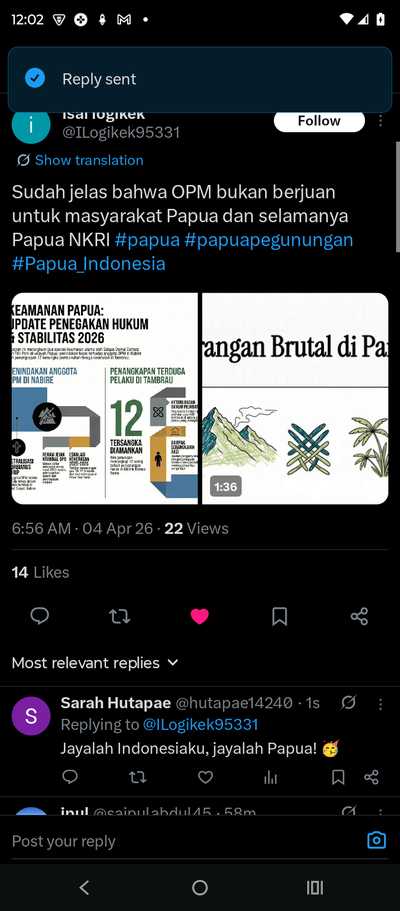The height and width of the screenshot is (911, 400).
Task: Open the #papuapegunungan hashtag
Action: click(x=268, y=240)
